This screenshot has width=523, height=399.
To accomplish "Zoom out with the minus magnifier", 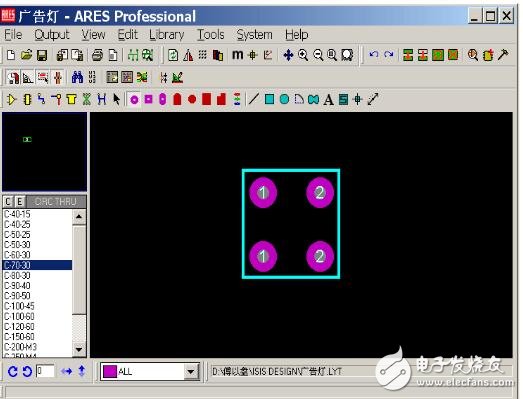I will pyautogui.click(x=318, y=55).
